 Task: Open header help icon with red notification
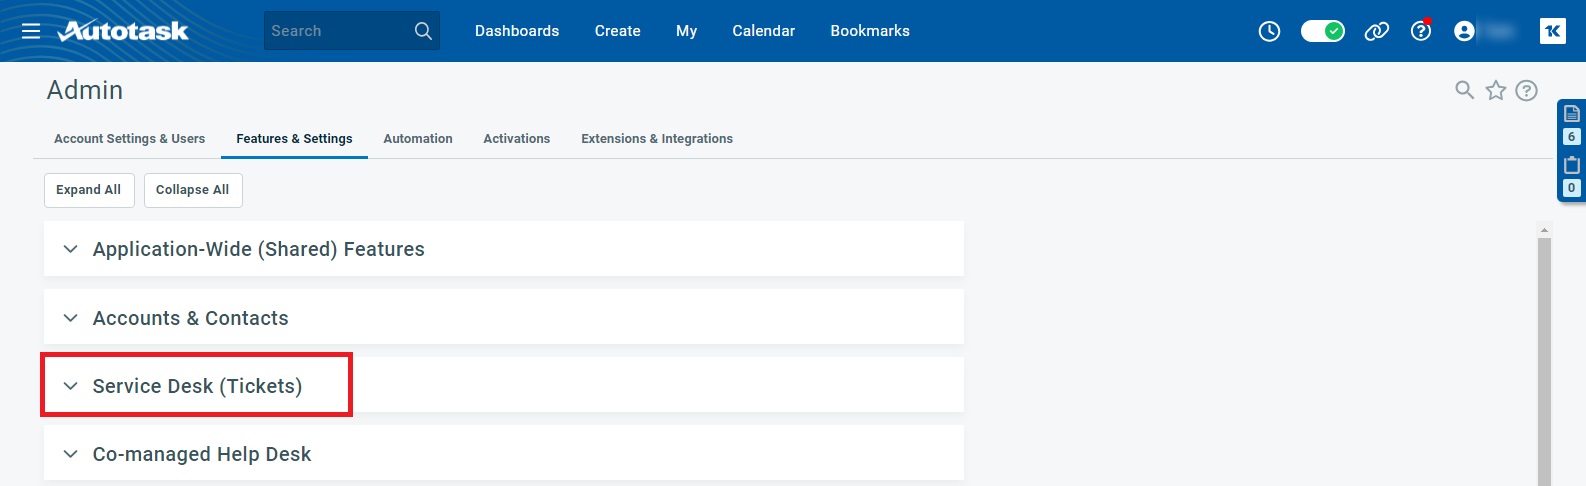[x=1421, y=31]
